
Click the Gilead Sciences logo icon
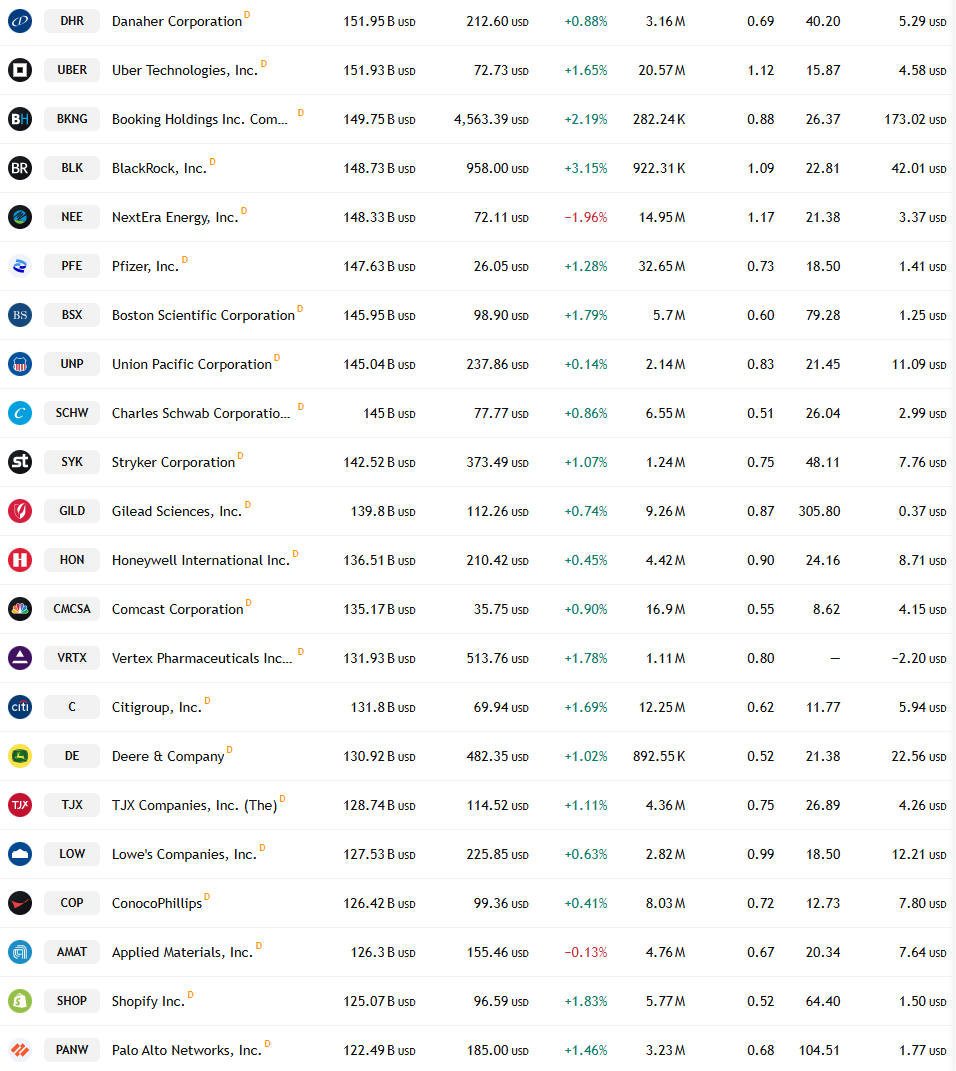(20, 511)
